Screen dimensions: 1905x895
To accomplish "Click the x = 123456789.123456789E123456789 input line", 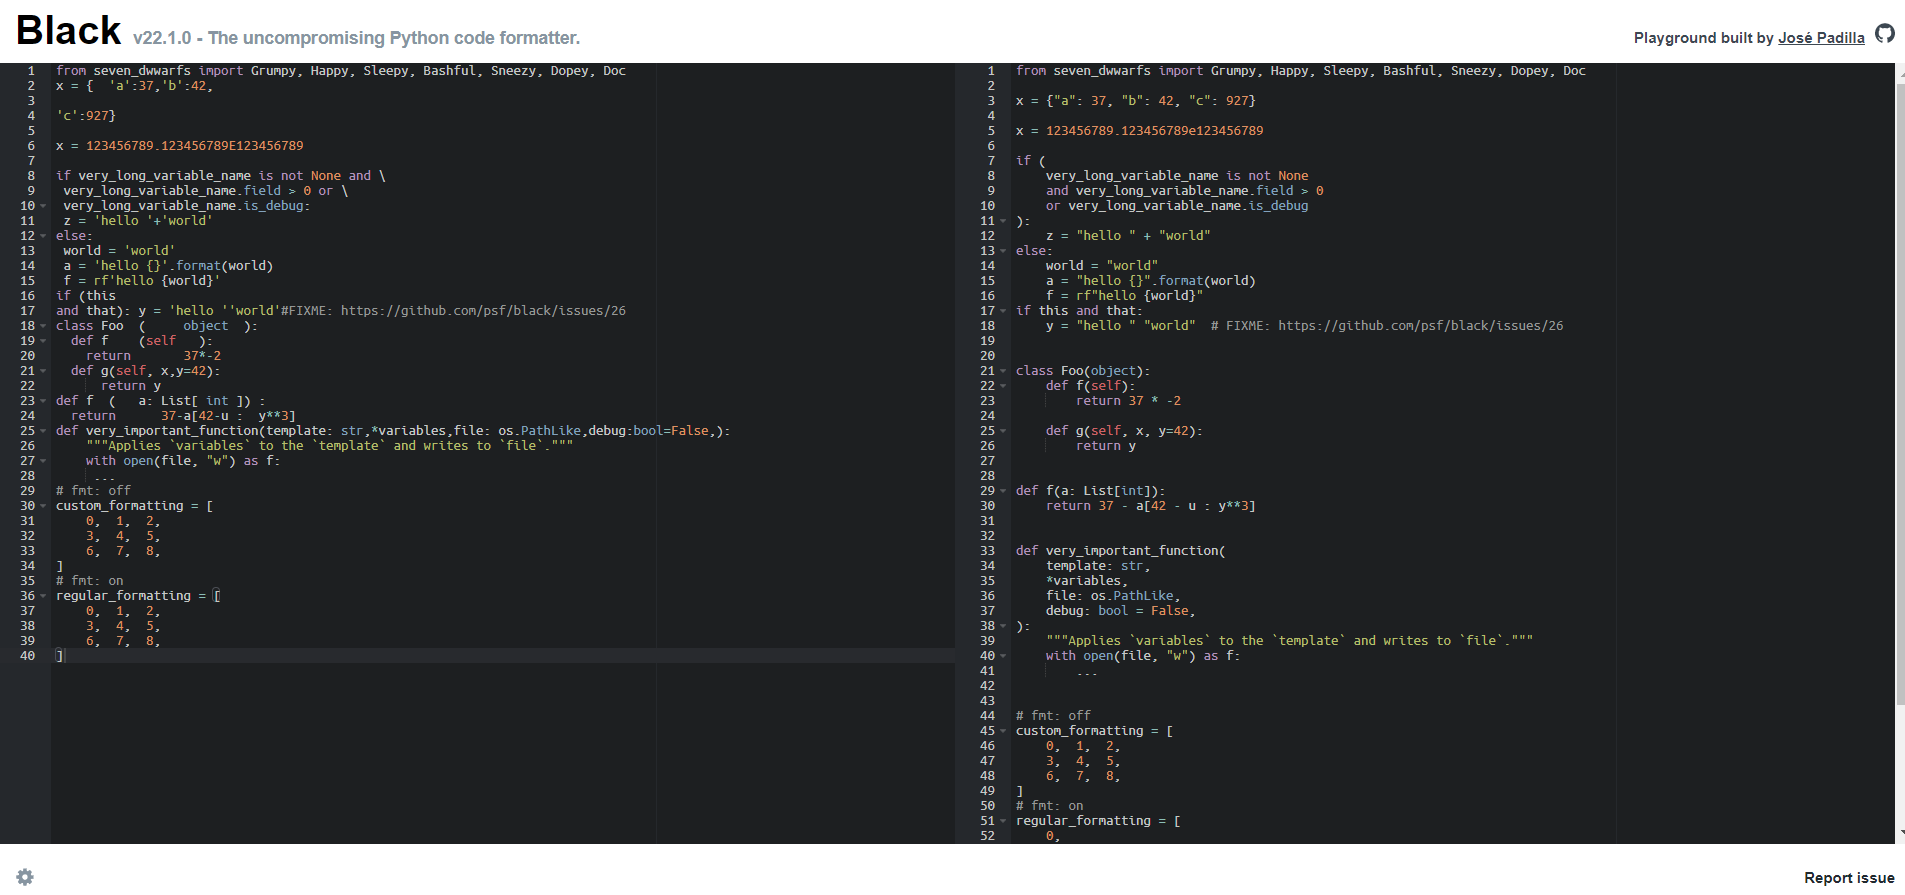I will [x=180, y=146].
